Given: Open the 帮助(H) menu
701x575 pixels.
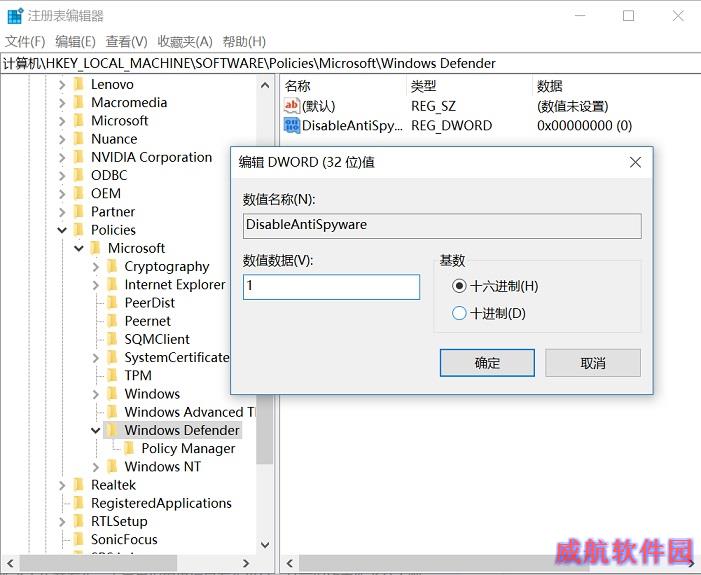Looking at the screenshot, I should (244, 42).
